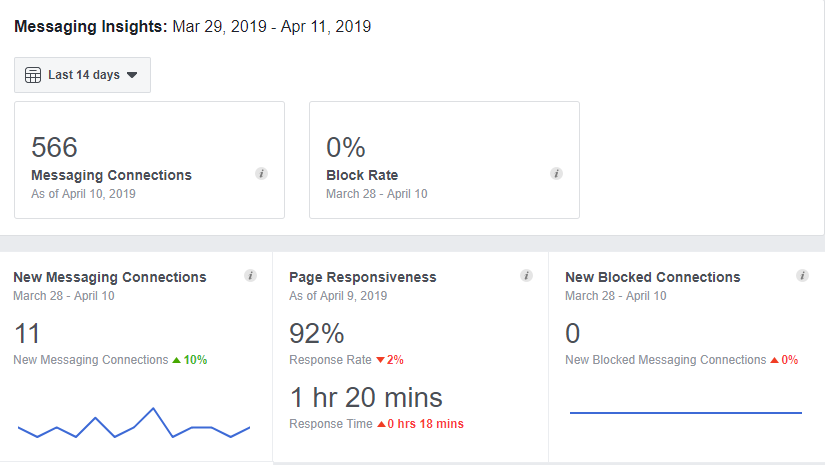
Task: Click the 11 new connections count
Action: coord(27,333)
